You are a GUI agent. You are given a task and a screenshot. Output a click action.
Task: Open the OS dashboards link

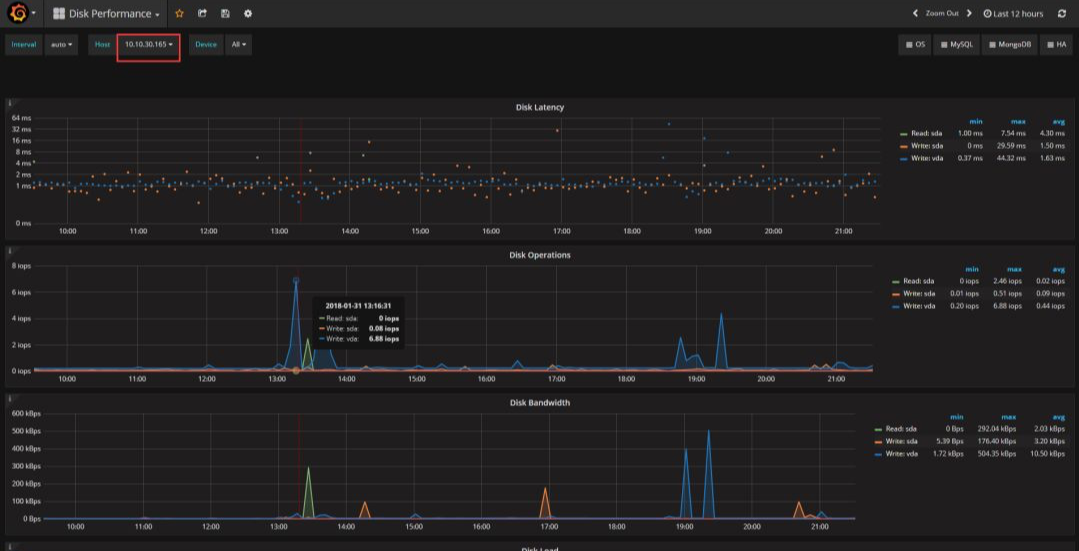click(915, 45)
